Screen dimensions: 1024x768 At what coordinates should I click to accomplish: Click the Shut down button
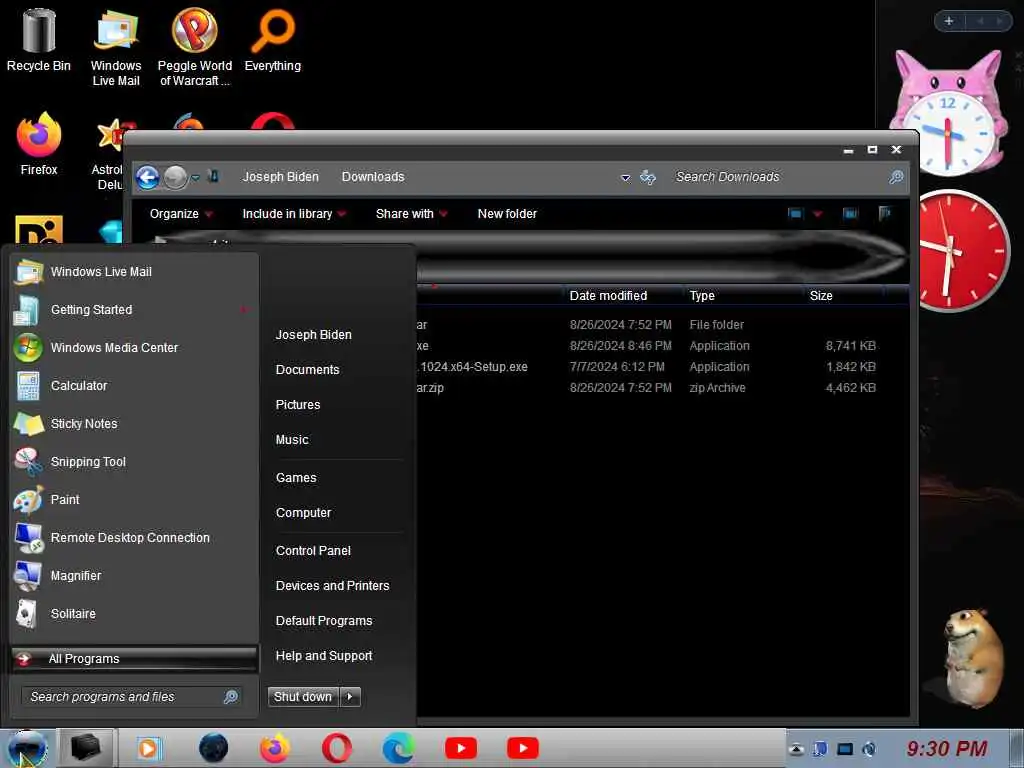pyautogui.click(x=303, y=697)
